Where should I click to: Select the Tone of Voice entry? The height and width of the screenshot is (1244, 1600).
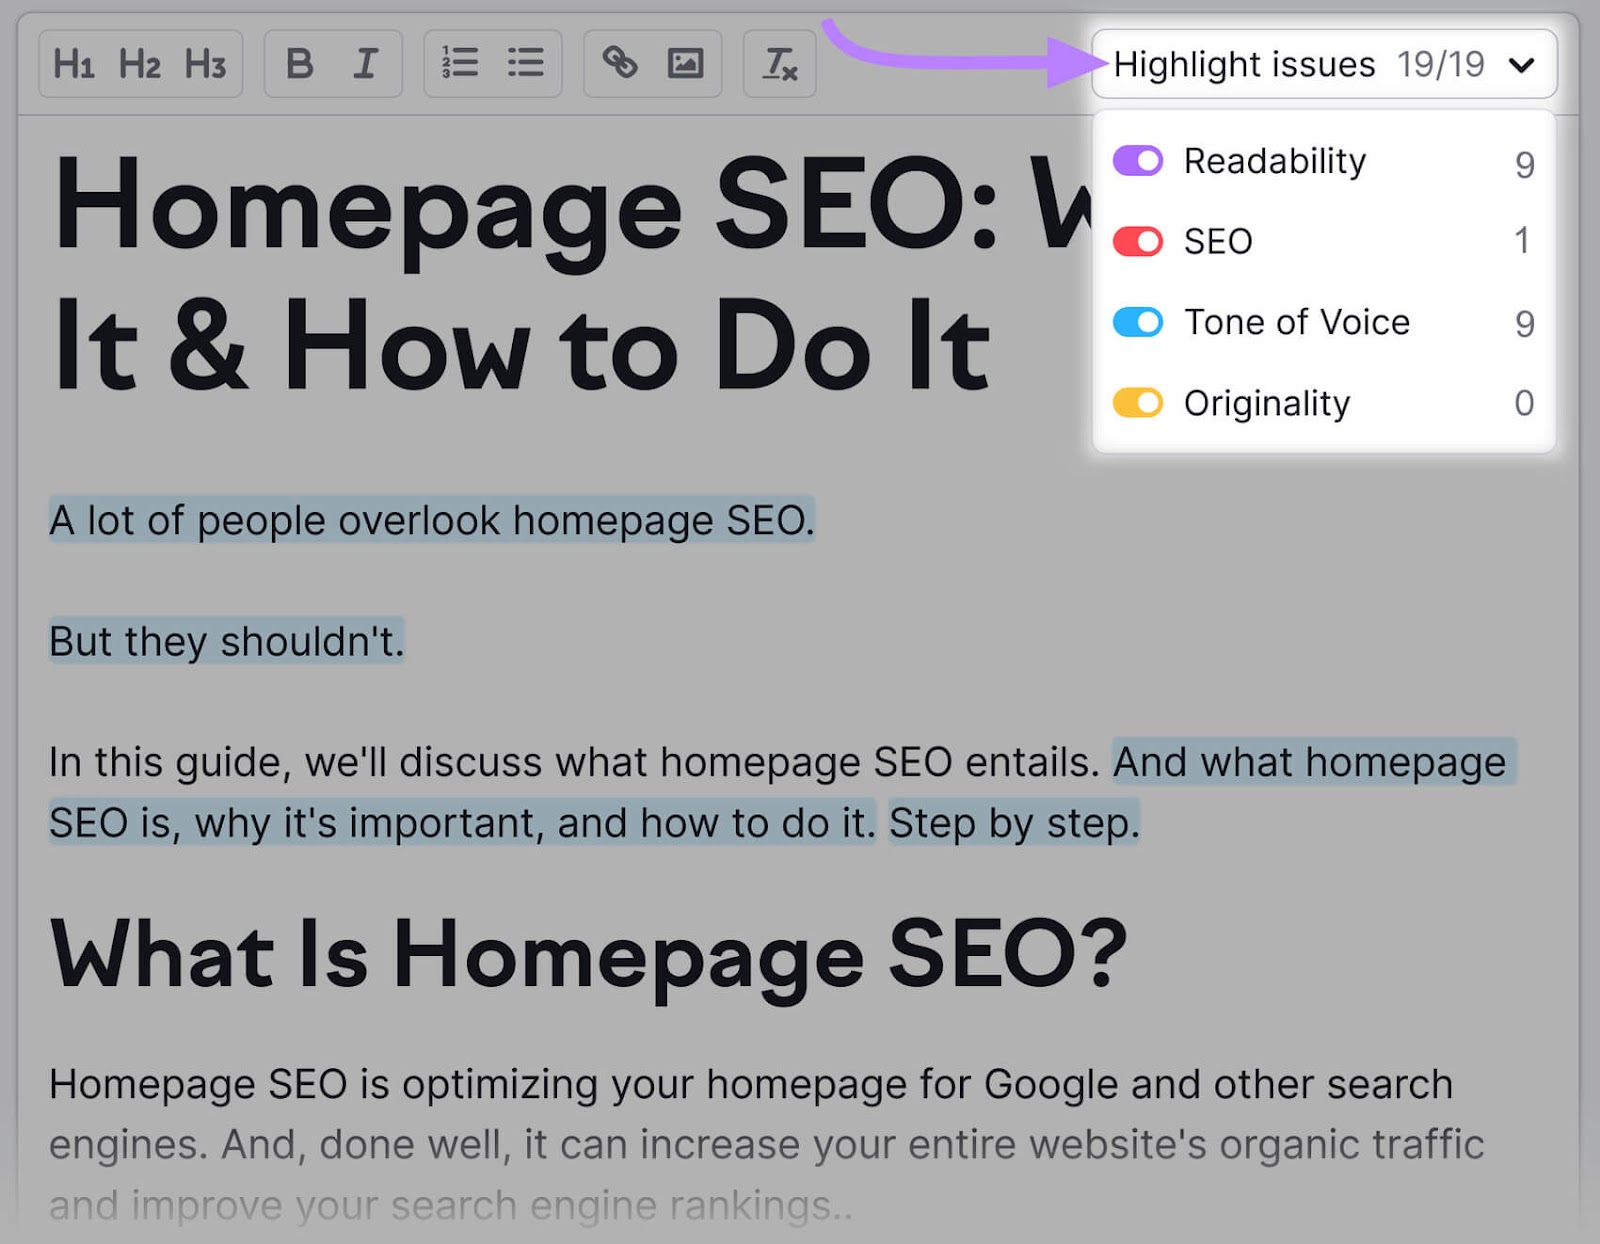[1297, 322]
